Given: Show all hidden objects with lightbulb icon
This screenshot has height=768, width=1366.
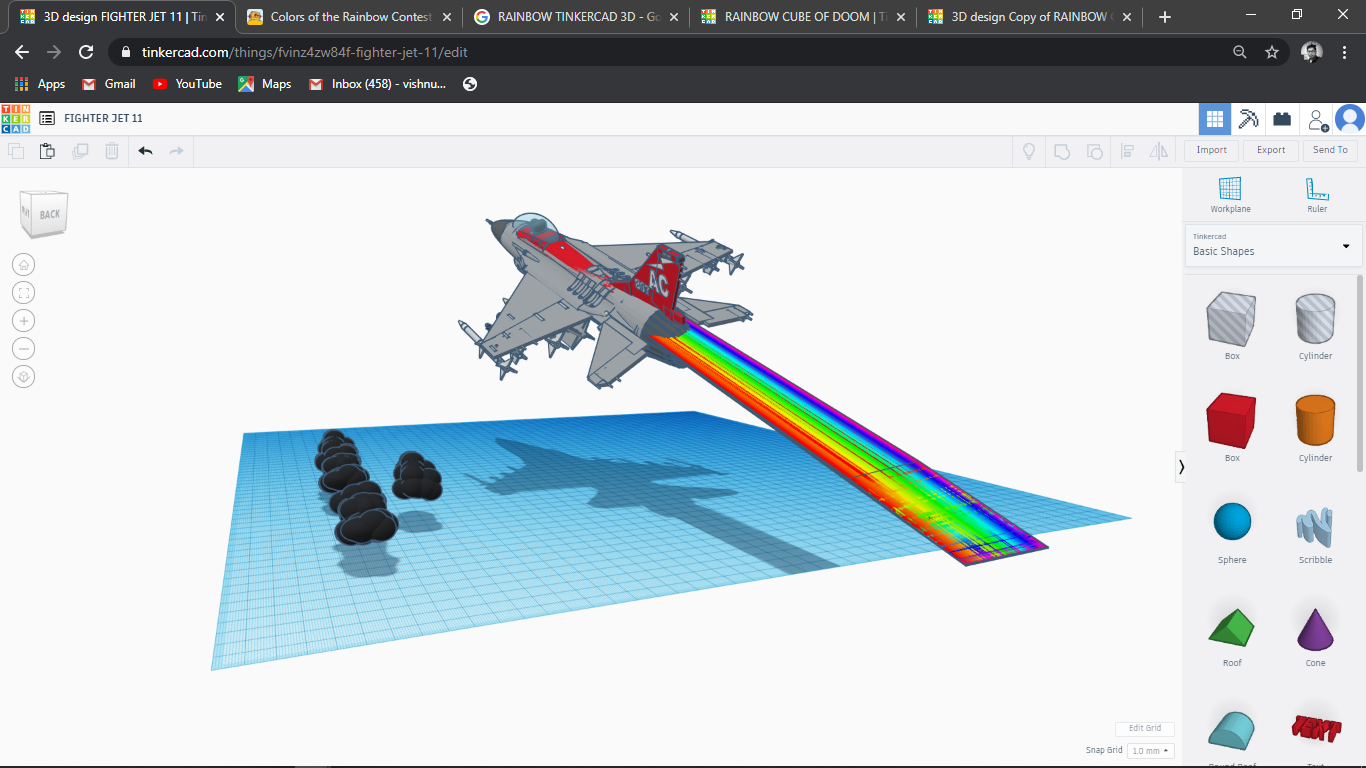Looking at the screenshot, I should pos(1028,150).
